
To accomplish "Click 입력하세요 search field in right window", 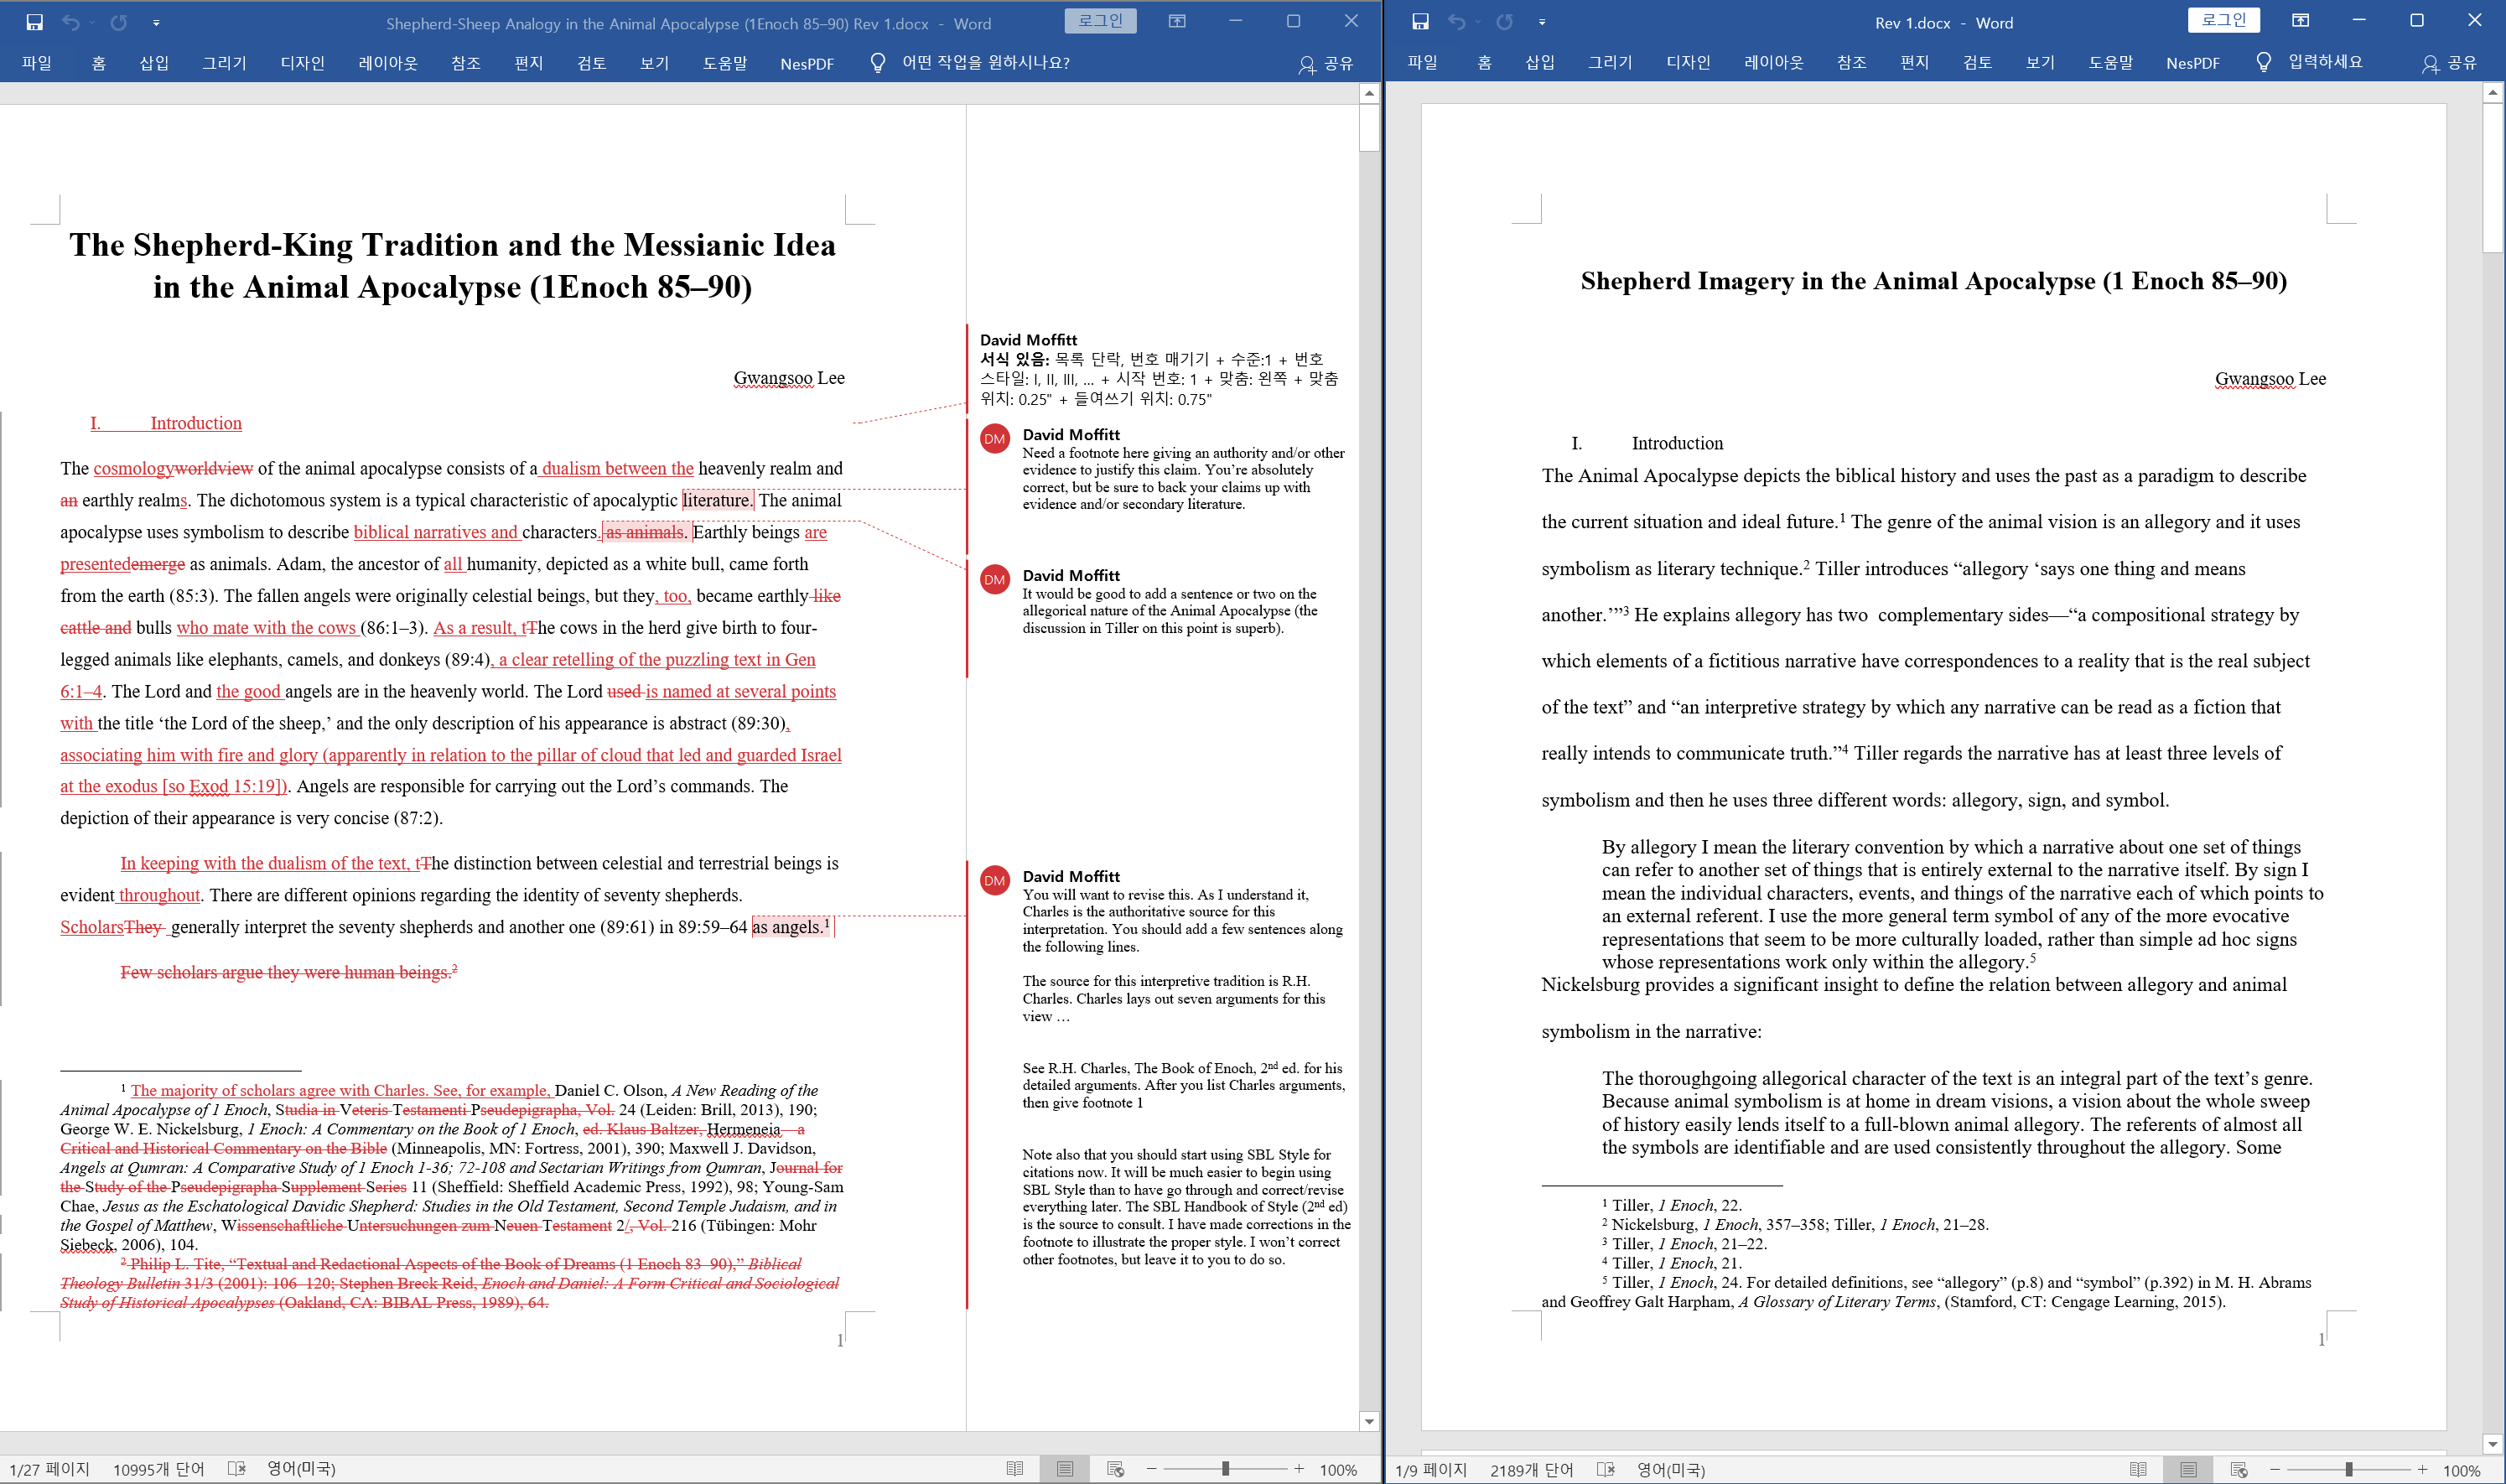I will point(2325,62).
